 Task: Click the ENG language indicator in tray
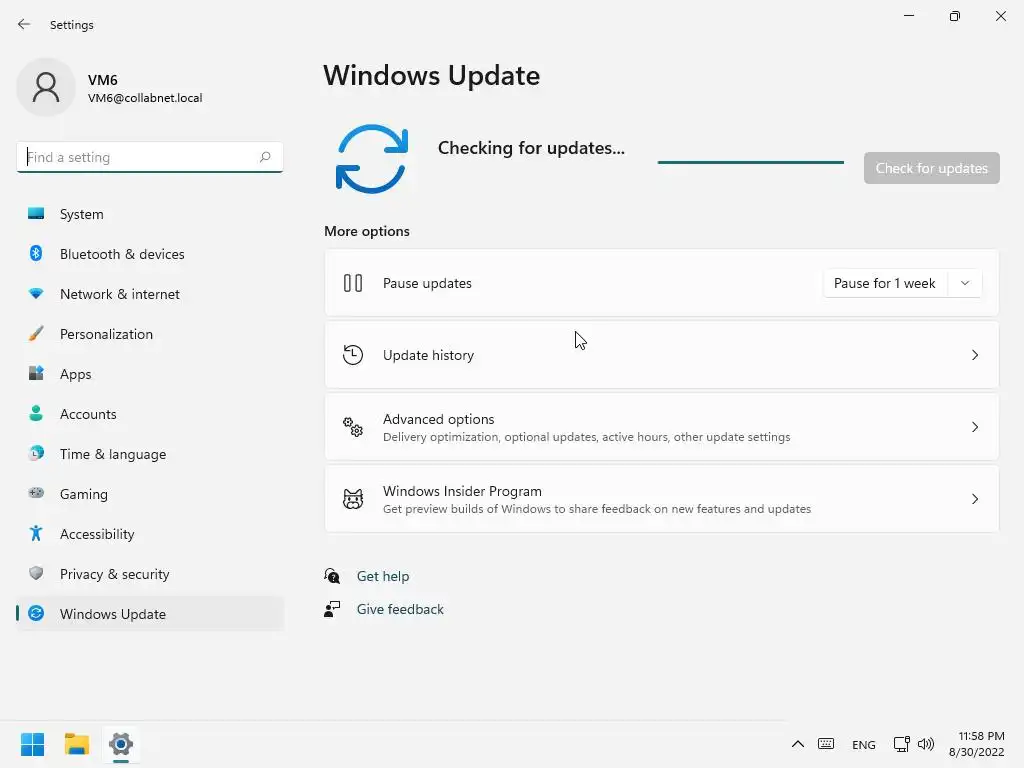[863, 744]
